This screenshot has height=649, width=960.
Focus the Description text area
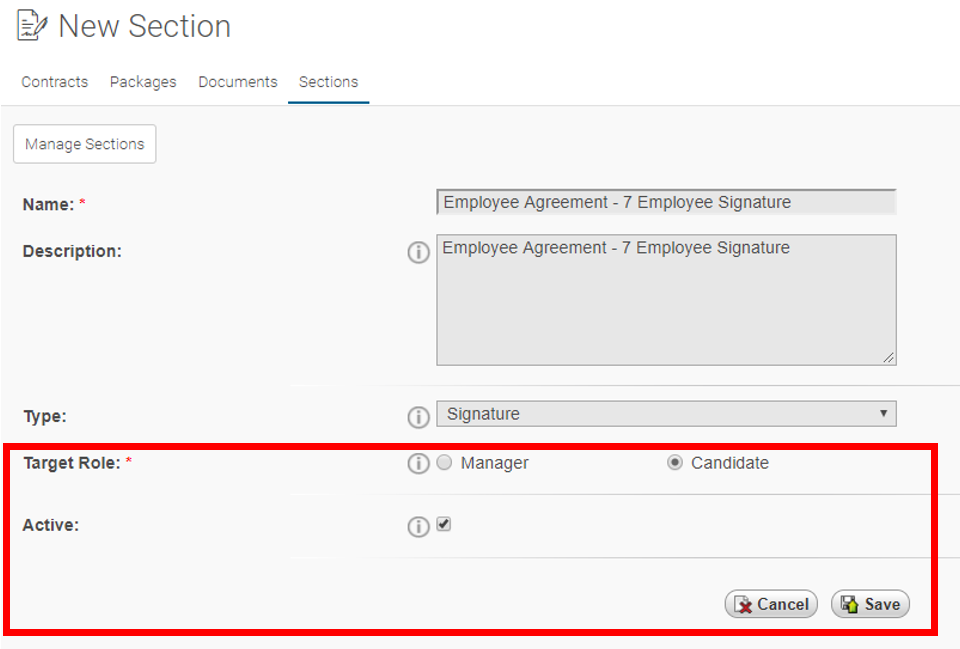[x=666, y=300]
